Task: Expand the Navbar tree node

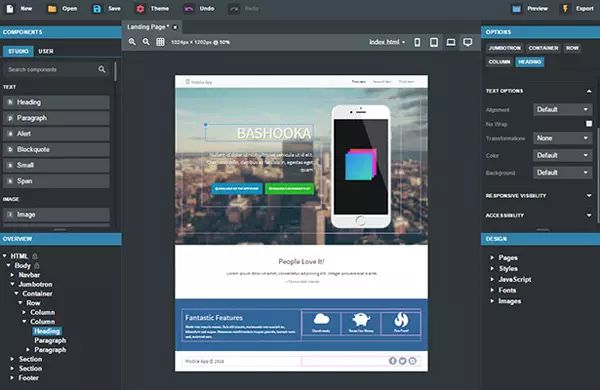Action: pyautogui.click(x=12, y=275)
